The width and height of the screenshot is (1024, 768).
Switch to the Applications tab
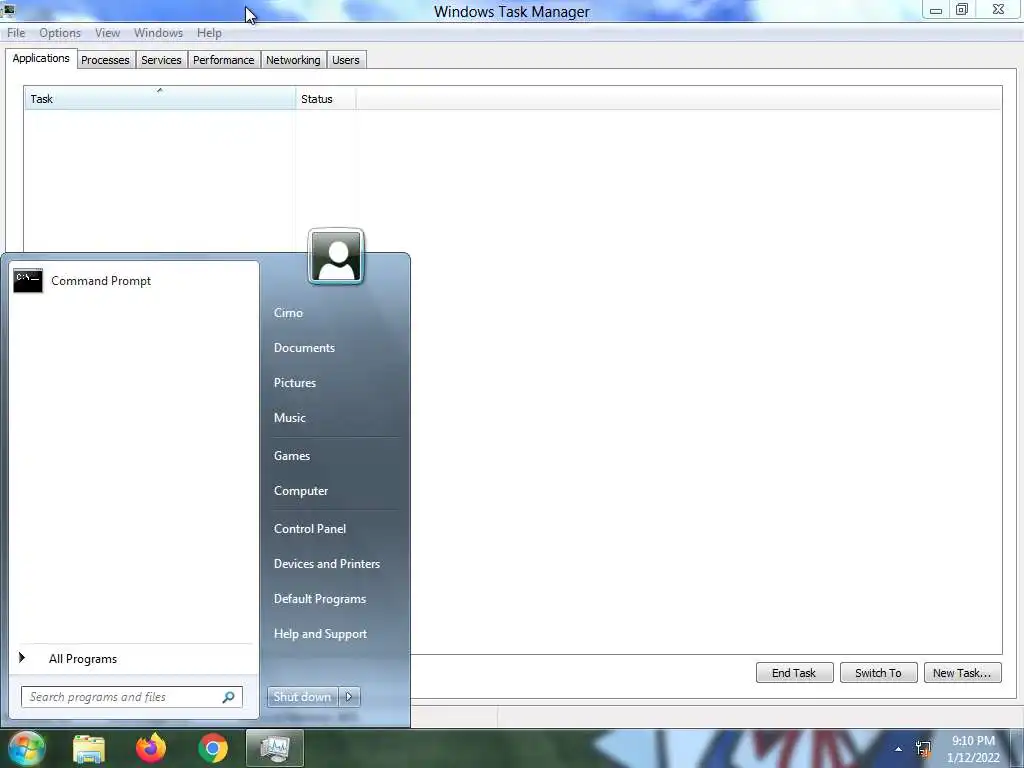pos(41,58)
